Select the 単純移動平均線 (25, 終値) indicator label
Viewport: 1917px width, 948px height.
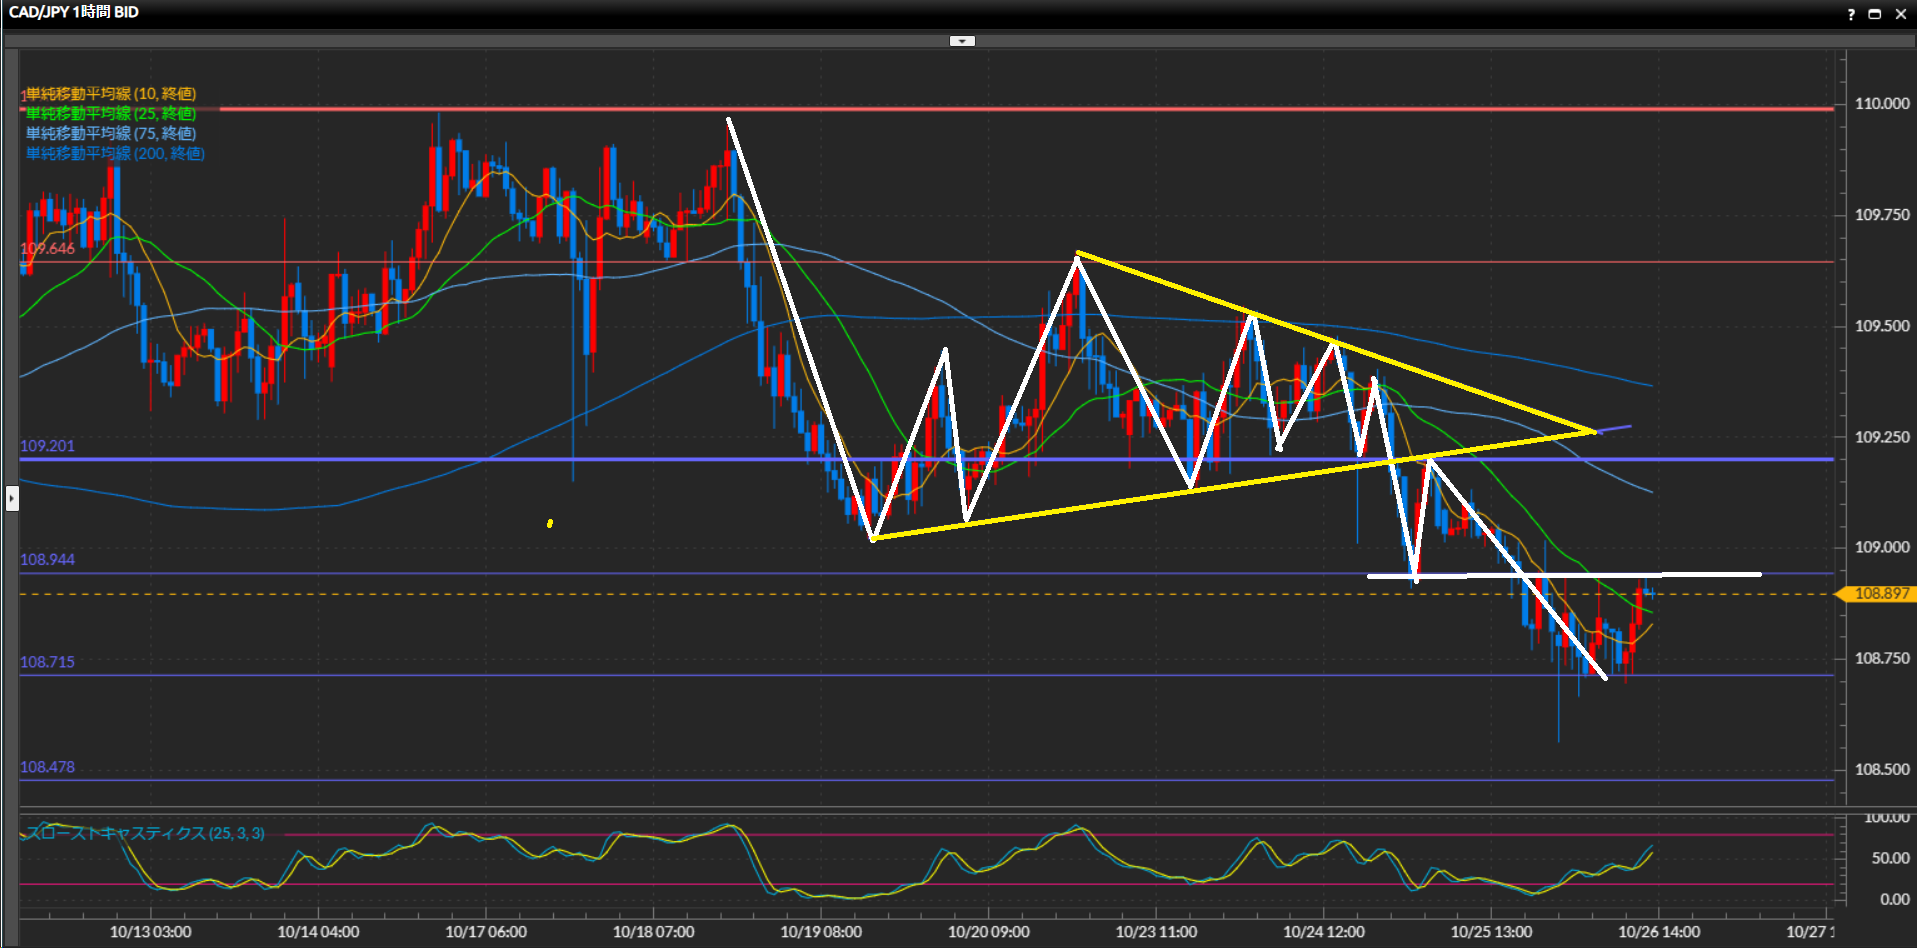click(x=111, y=113)
